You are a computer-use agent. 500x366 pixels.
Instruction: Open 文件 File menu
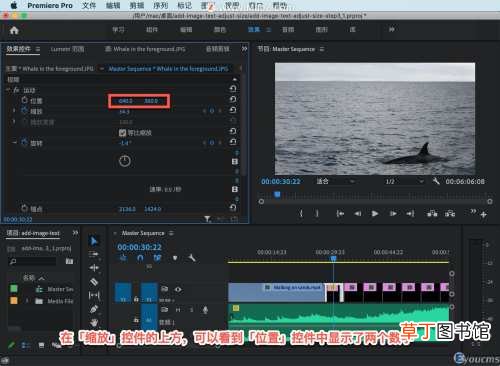pos(89,5)
